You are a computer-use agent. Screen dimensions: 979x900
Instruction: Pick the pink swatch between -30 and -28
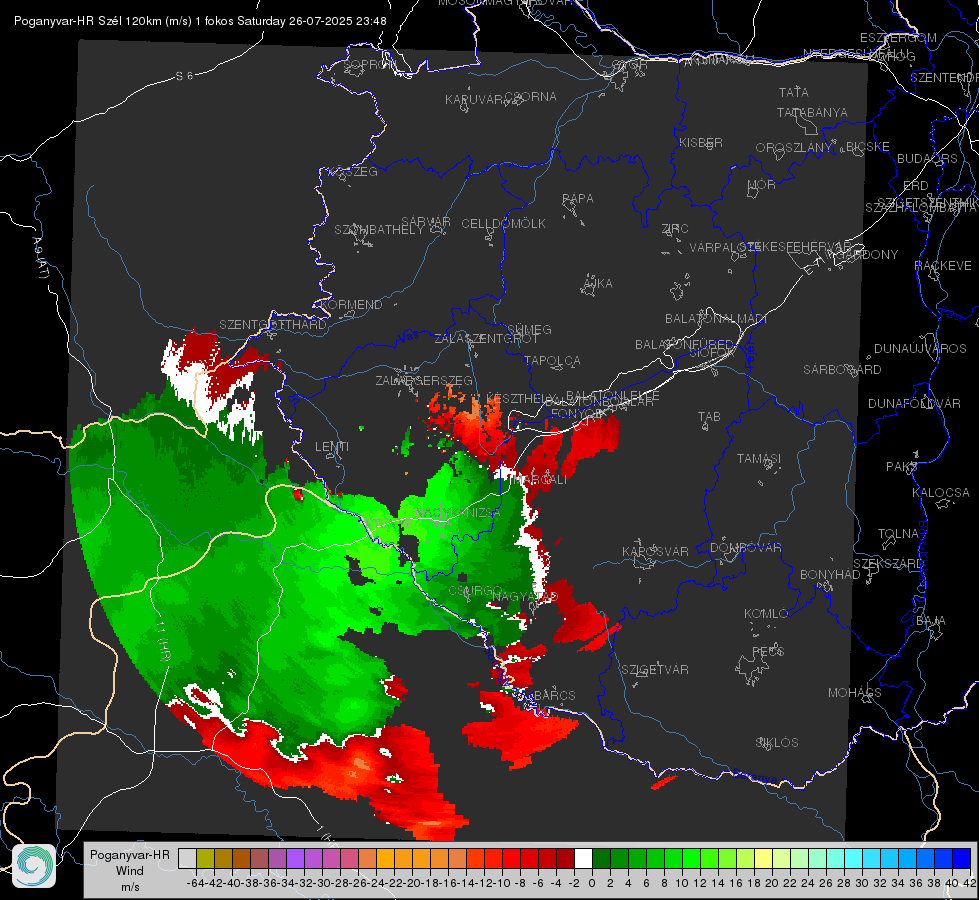click(x=331, y=859)
